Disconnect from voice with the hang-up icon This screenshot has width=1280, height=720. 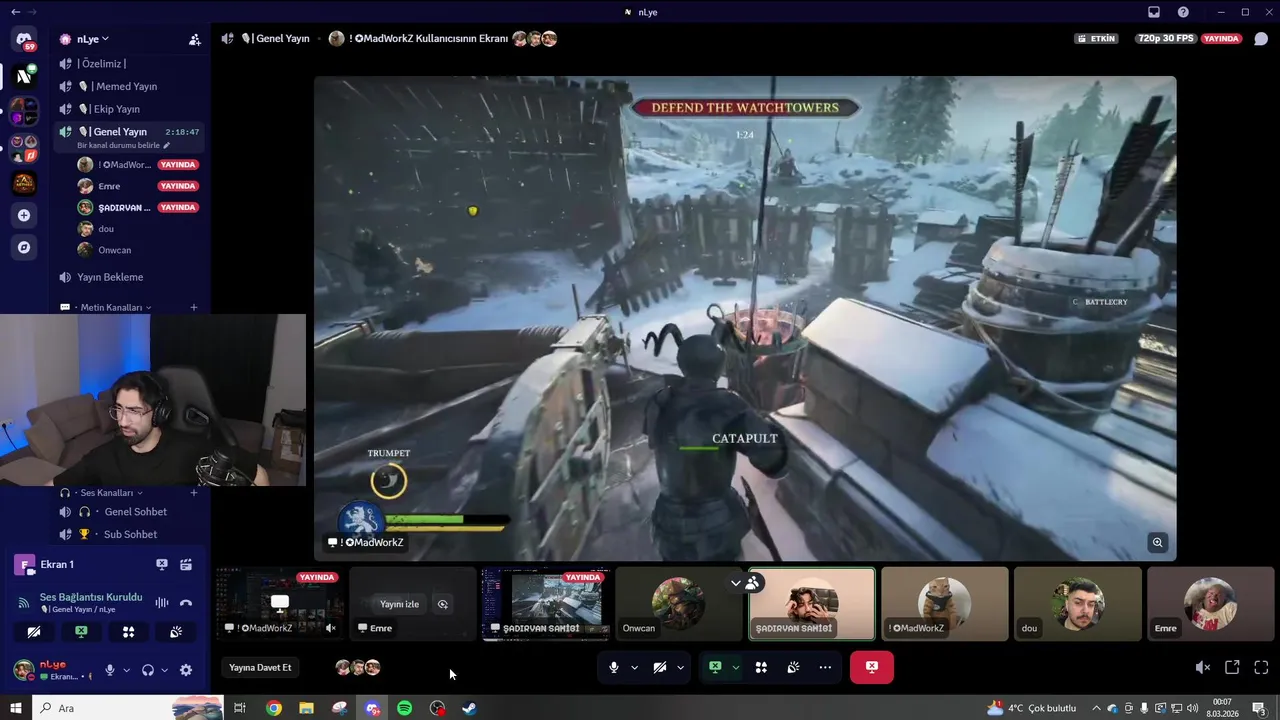click(186, 603)
